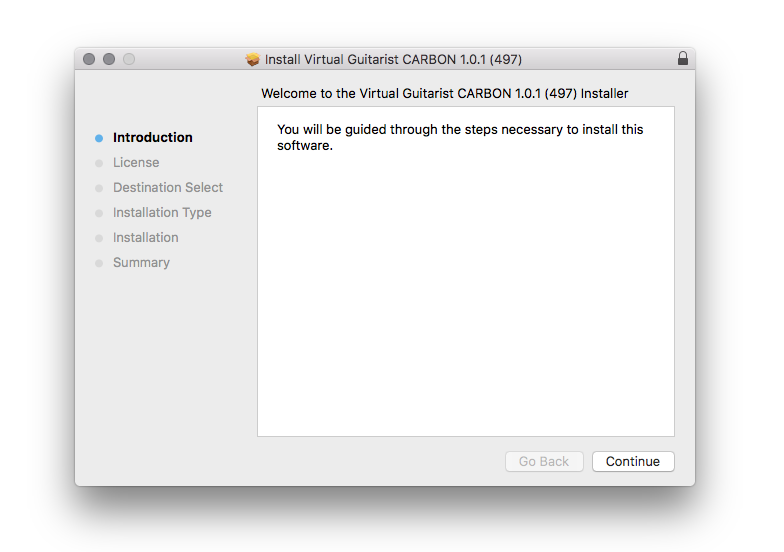Minimize the installer window
784x552 pixels.
point(109,59)
